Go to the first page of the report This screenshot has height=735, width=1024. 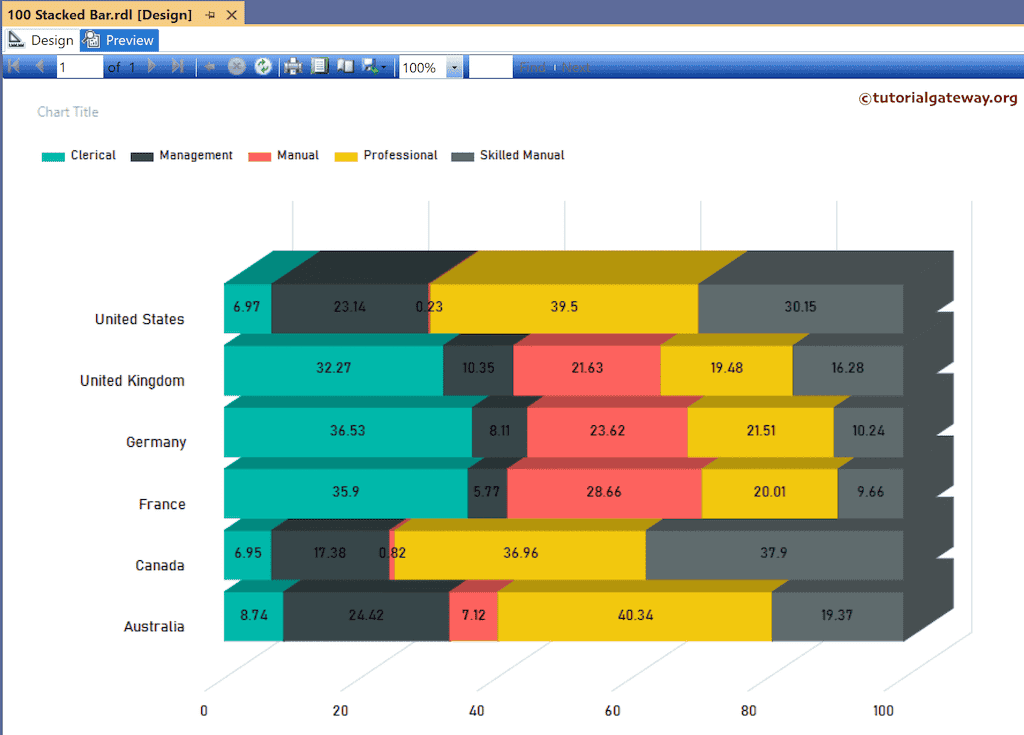(x=15, y=66)
